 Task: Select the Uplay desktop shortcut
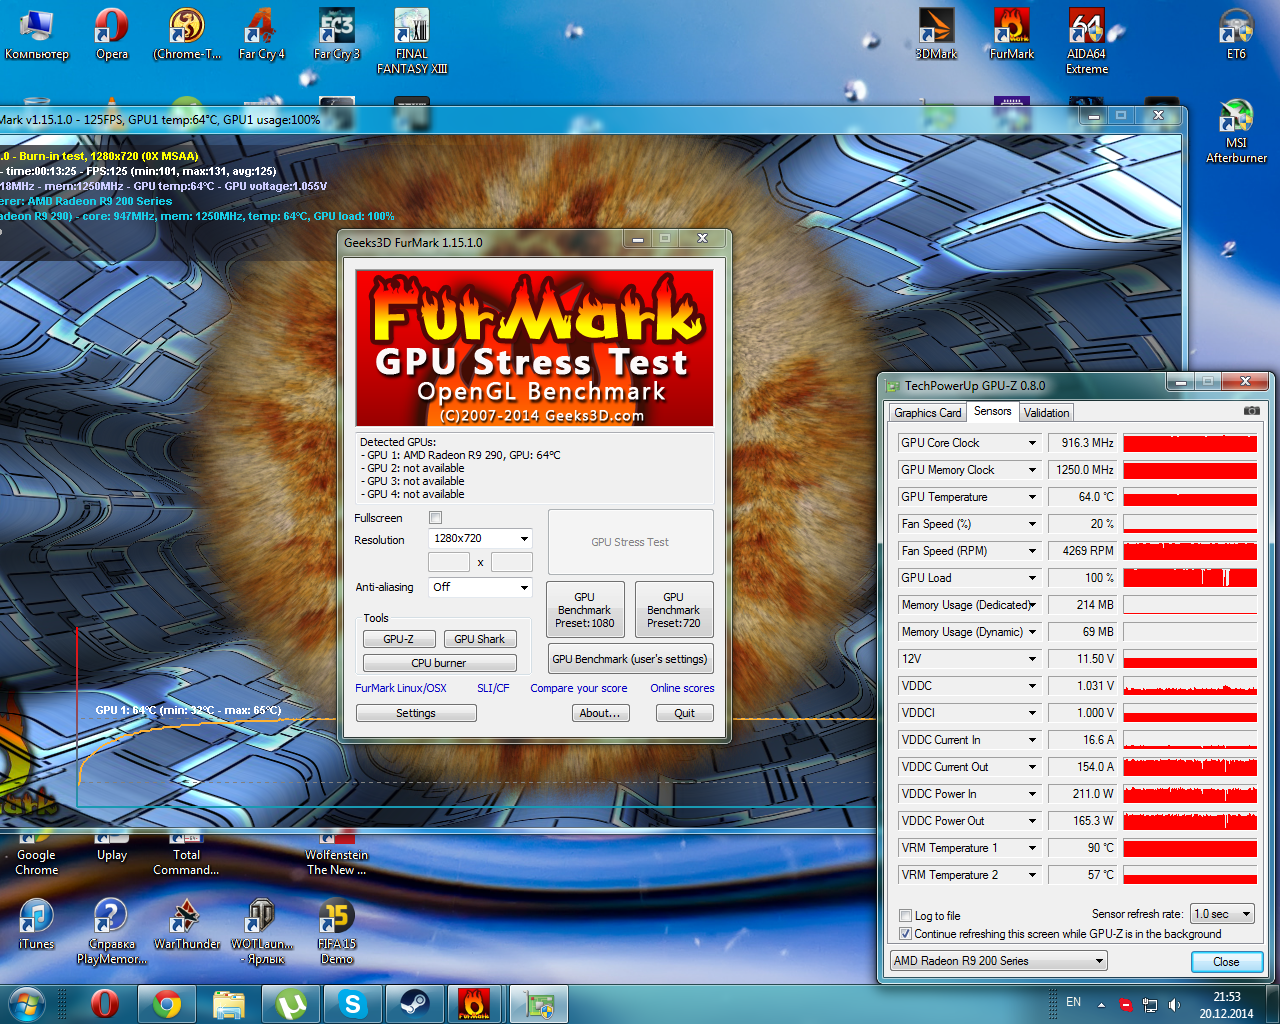pyautogui.click(x=112, y=848)
